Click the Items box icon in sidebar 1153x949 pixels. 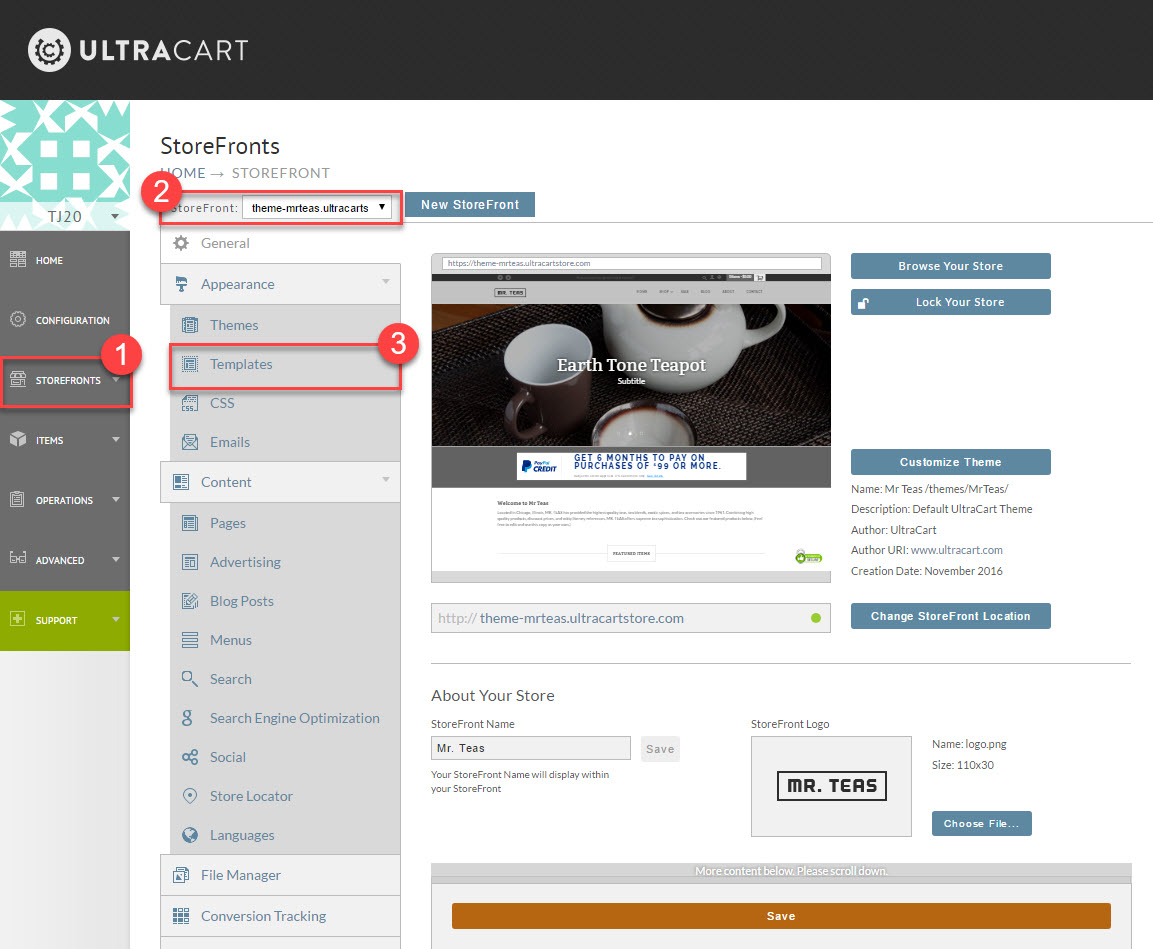18,440
